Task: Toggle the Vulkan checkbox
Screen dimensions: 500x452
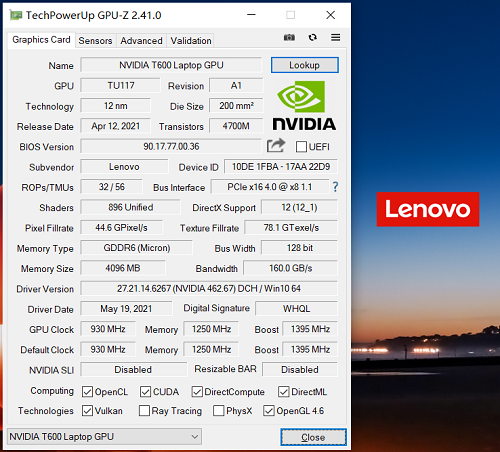Action: (87, 411)
